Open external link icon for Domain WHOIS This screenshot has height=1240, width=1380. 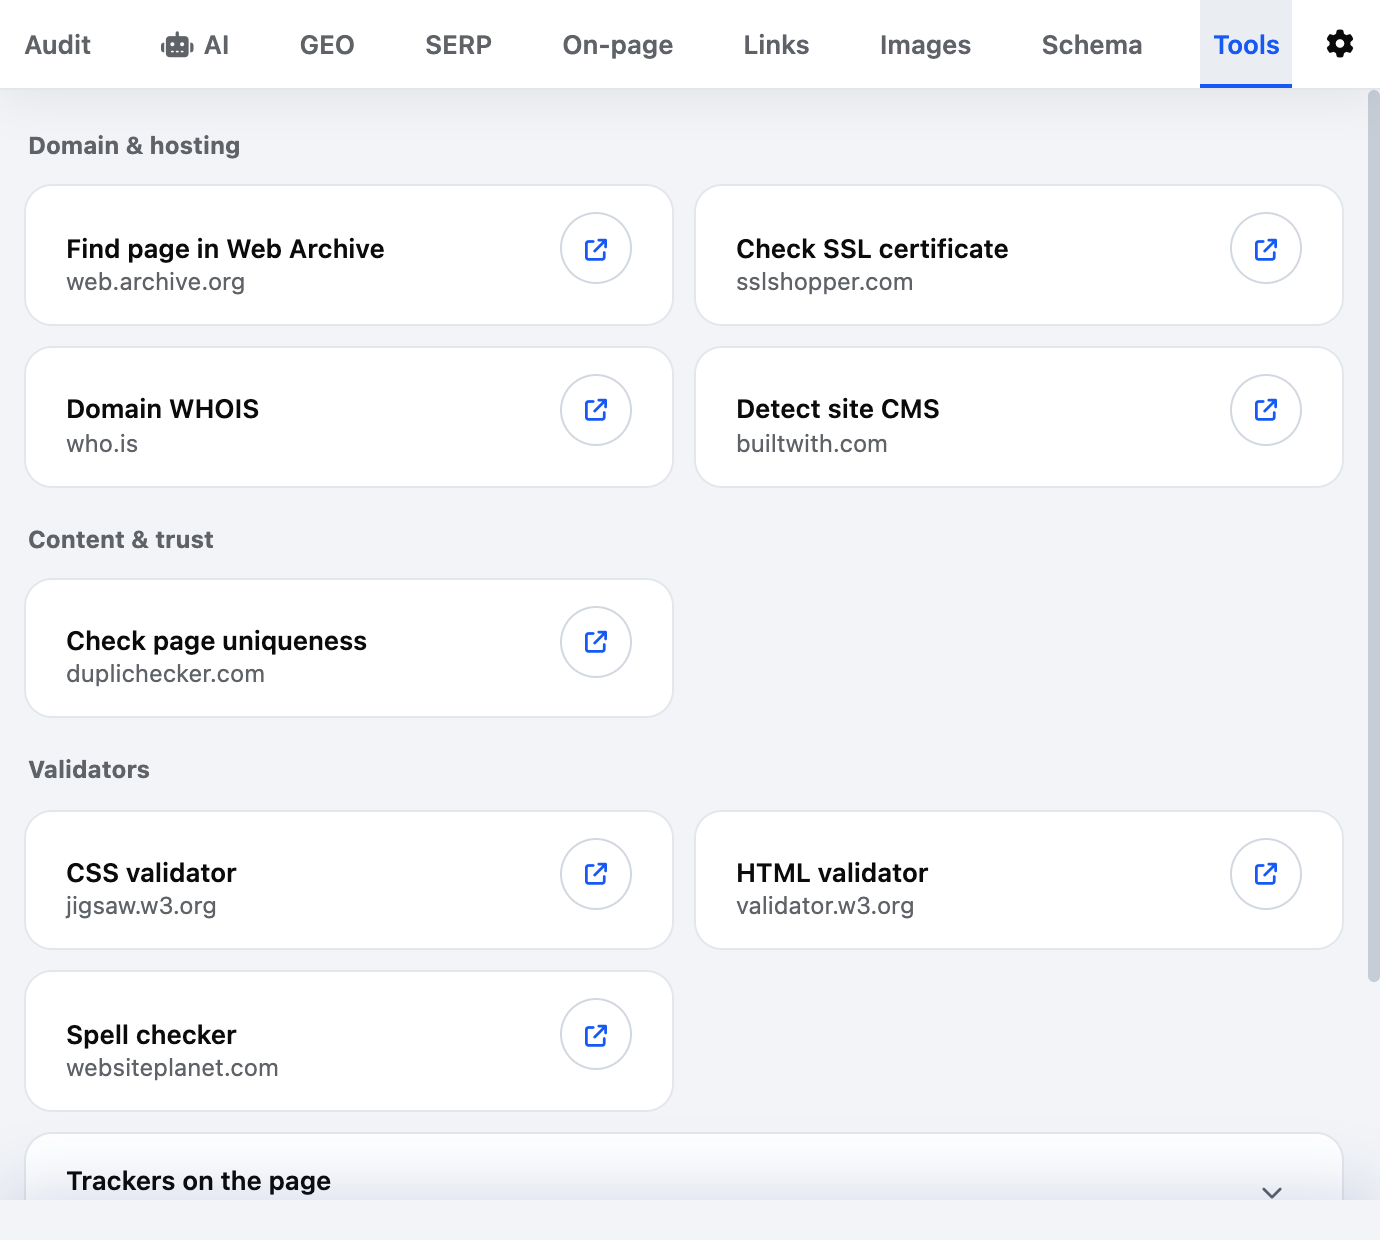pos(596,410)
